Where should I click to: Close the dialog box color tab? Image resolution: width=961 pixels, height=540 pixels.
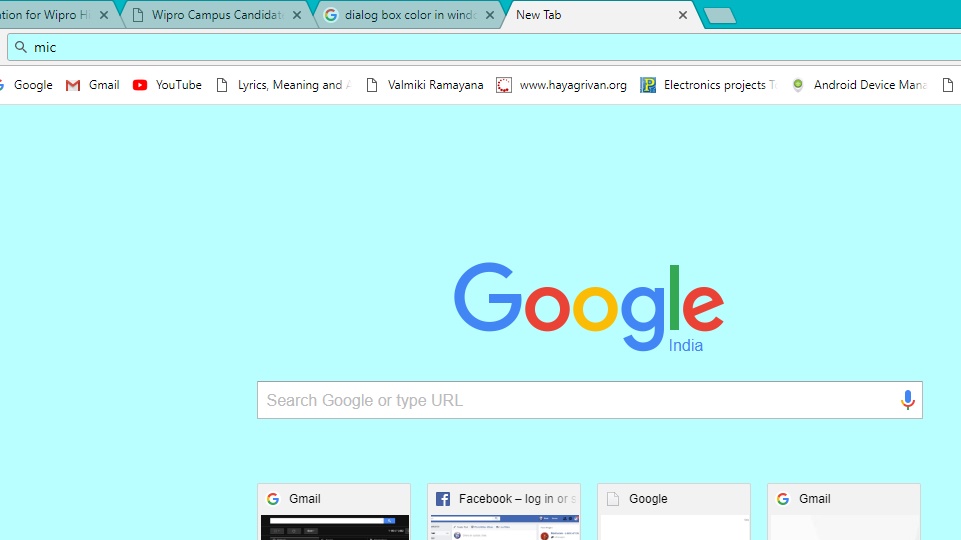pyautogui.click(x=490, y=15)
